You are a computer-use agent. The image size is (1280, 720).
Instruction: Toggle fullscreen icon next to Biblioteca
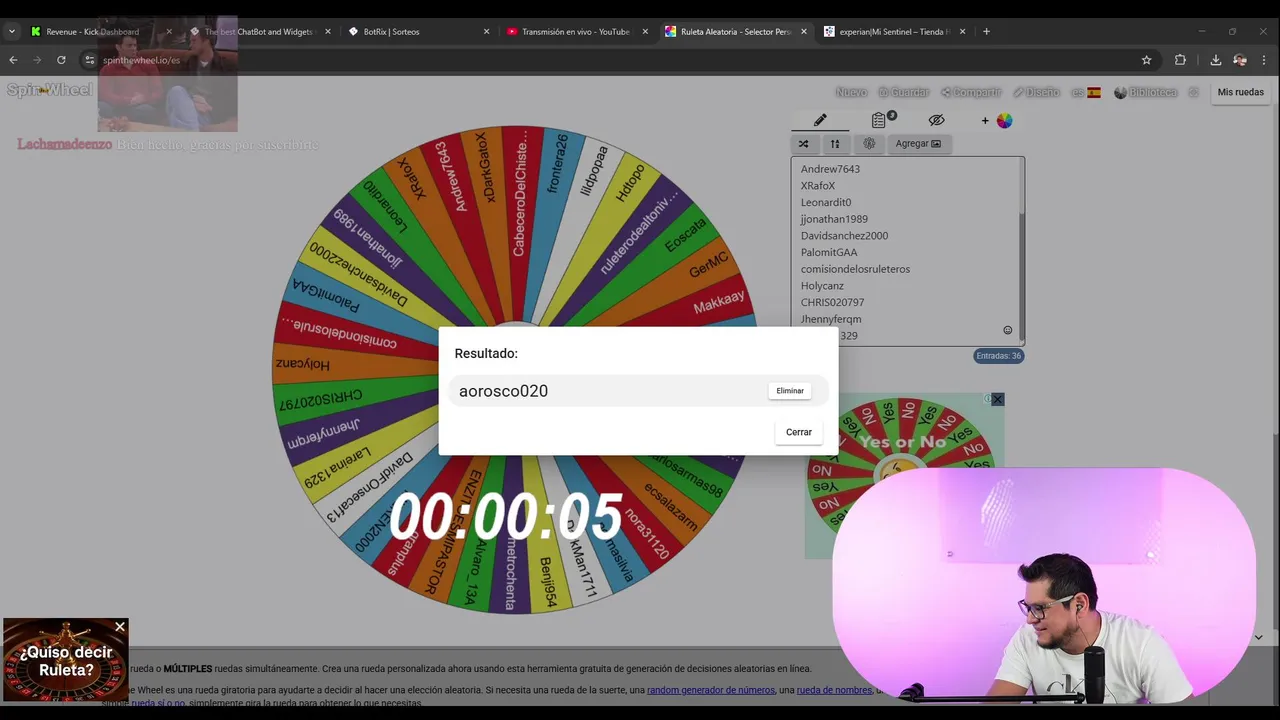[1193, 92]
